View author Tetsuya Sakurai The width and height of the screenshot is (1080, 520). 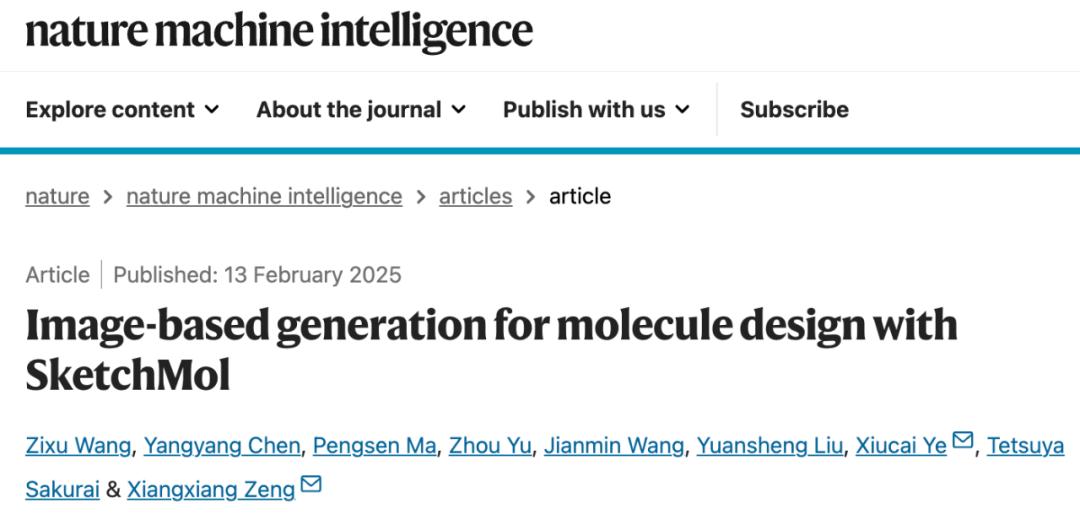1025,445
